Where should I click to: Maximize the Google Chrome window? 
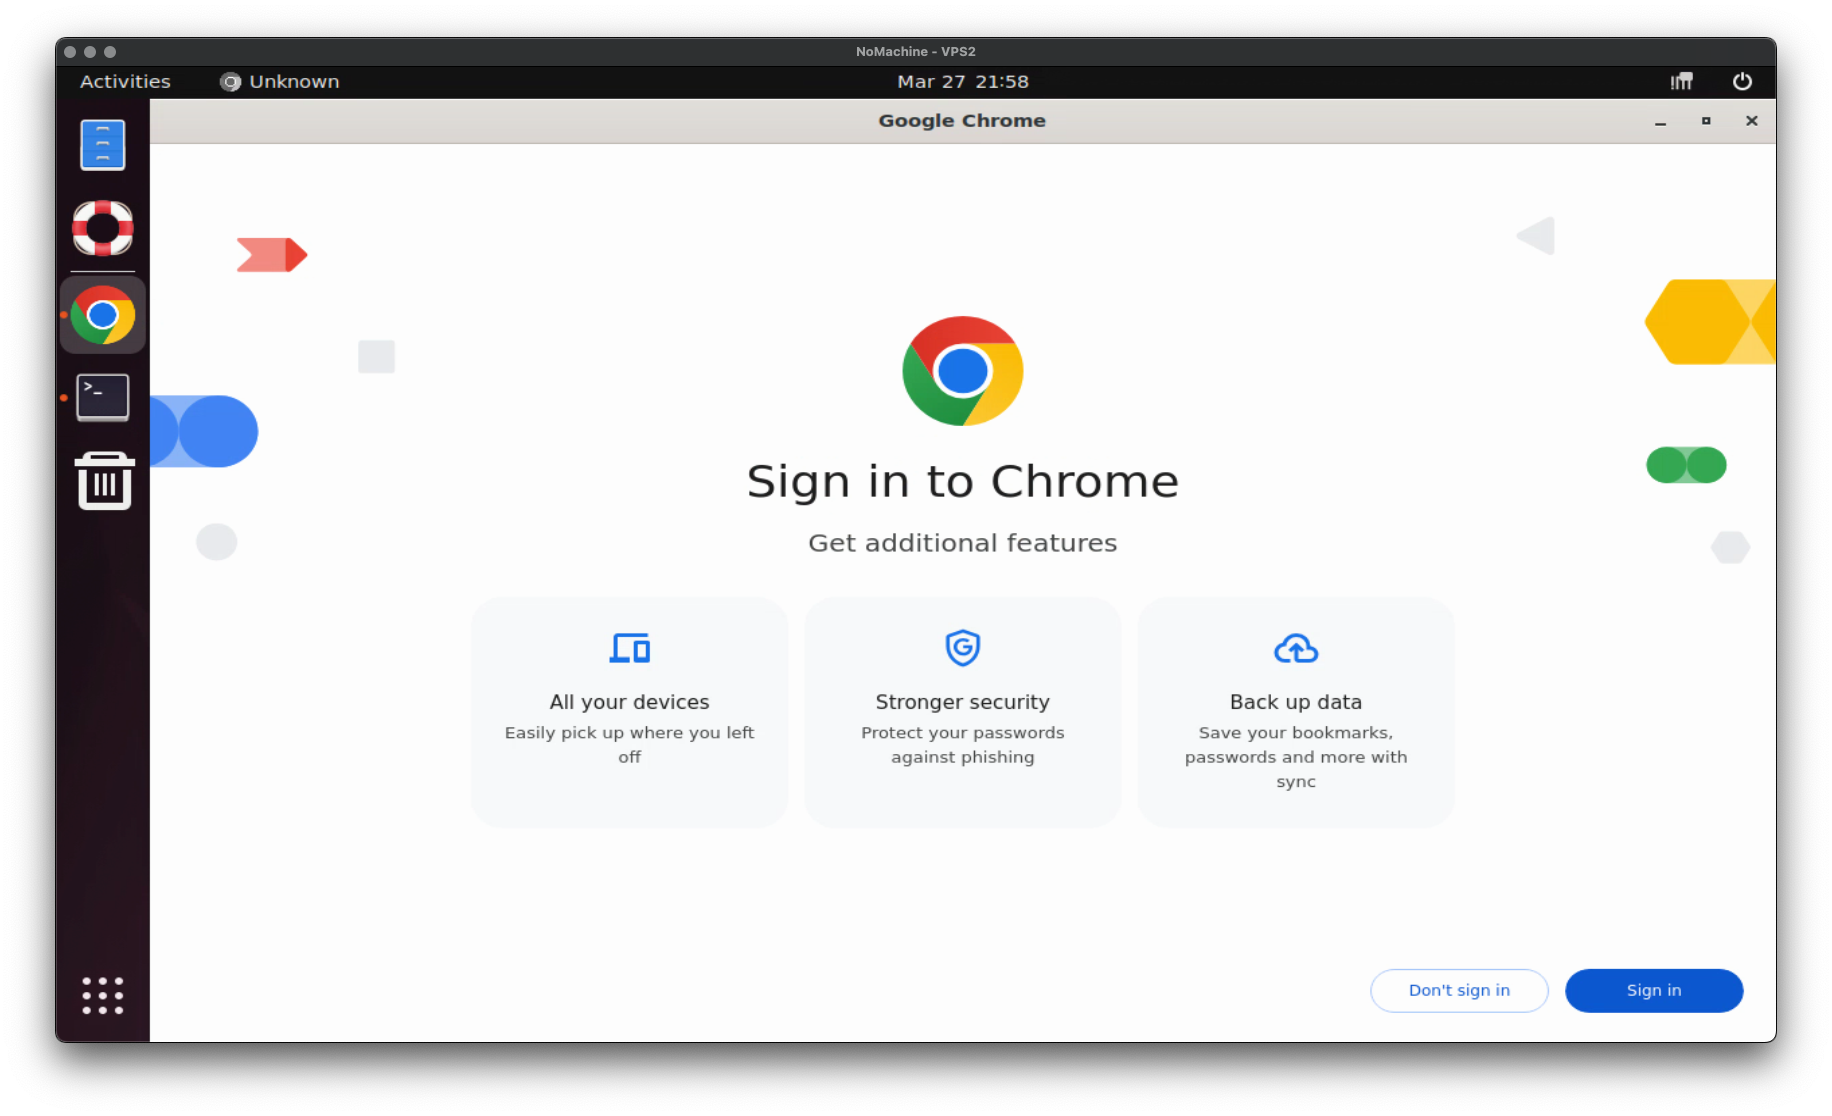[1706, 121]
